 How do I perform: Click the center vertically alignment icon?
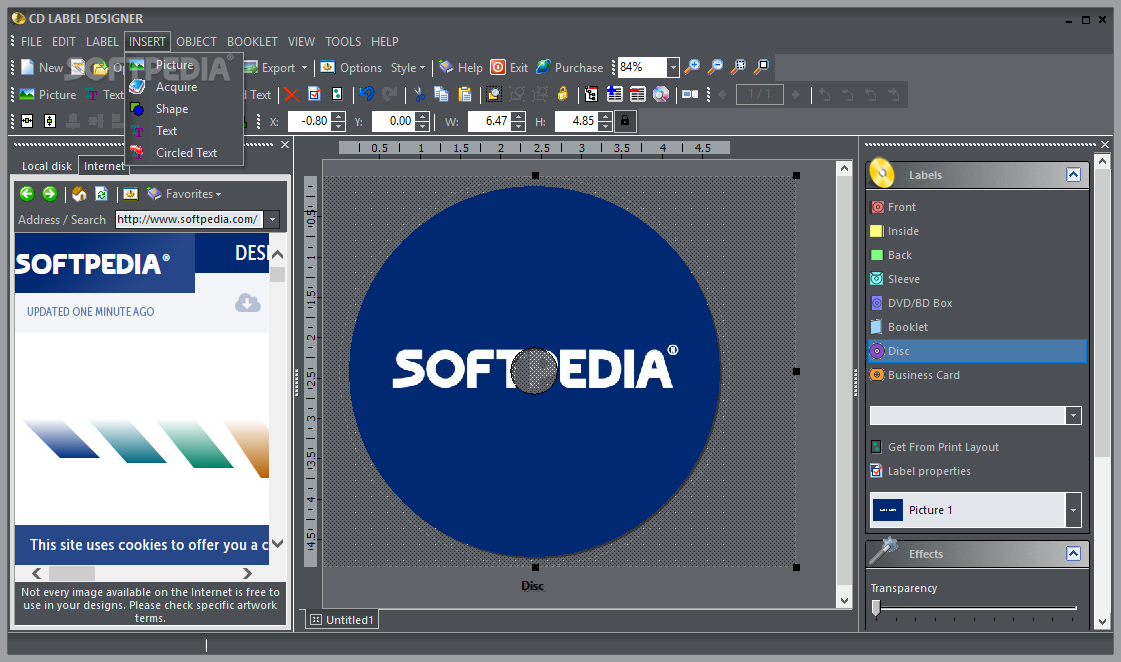click(50, 121)
